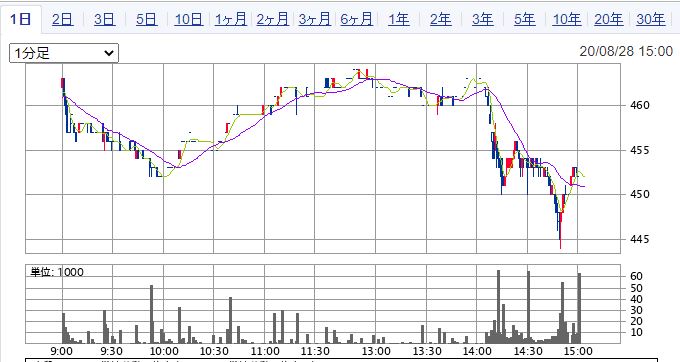Click the 13:30 time axis label

point(427,351)
